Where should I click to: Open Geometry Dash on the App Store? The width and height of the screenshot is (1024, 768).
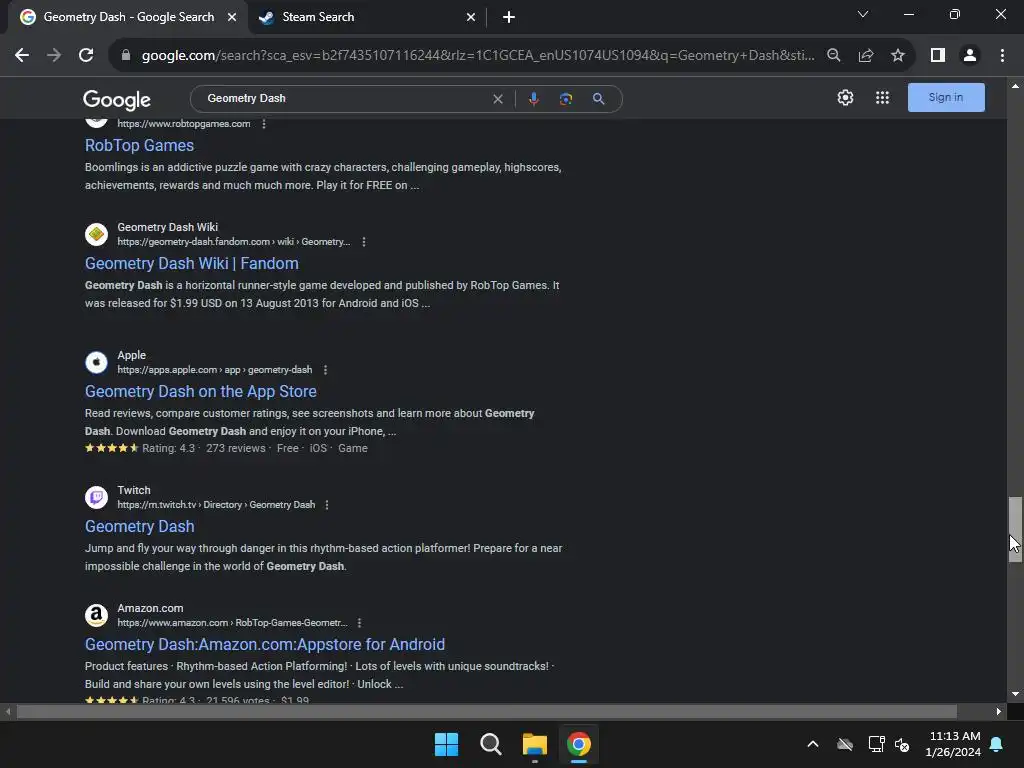pyautogui.click(x=200, y=391)
